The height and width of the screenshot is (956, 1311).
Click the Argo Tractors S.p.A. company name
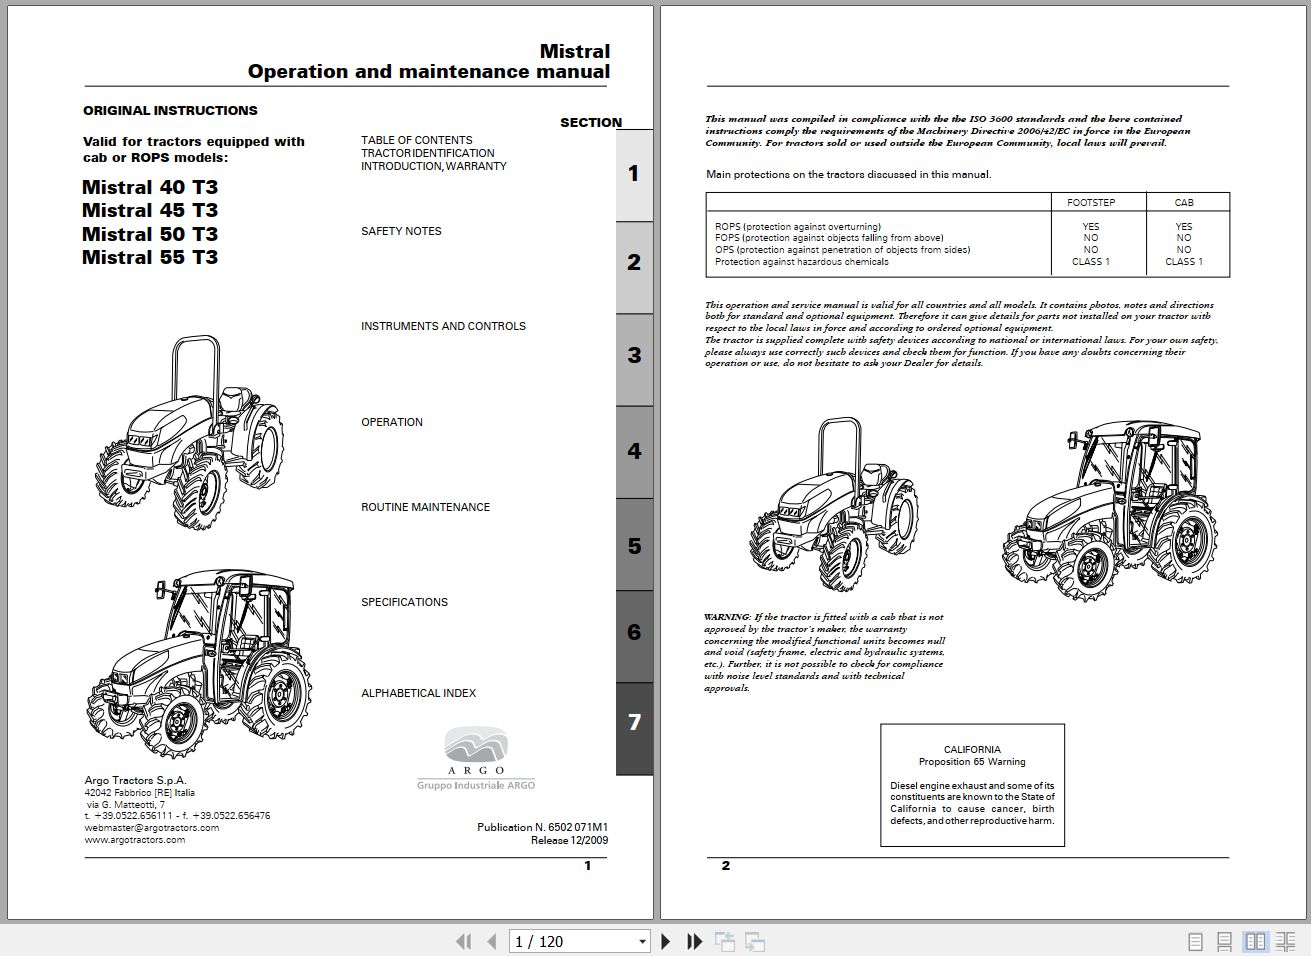point(136,780)
